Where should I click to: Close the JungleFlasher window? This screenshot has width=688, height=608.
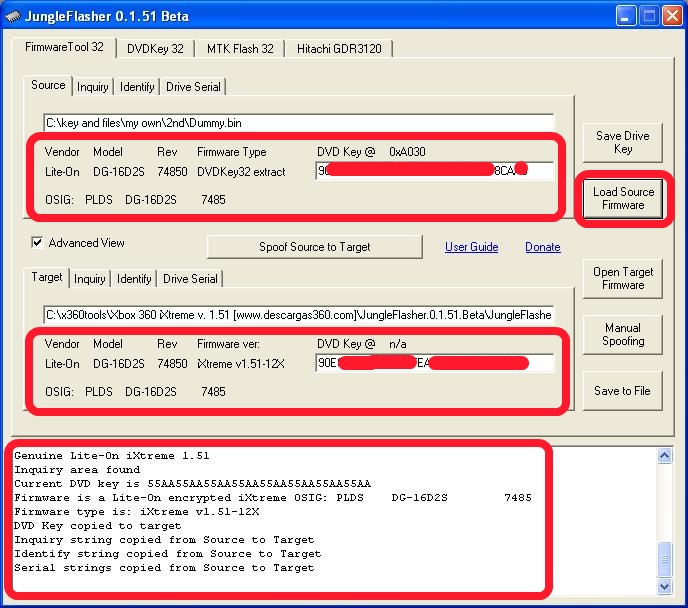[x=672, y=17]
